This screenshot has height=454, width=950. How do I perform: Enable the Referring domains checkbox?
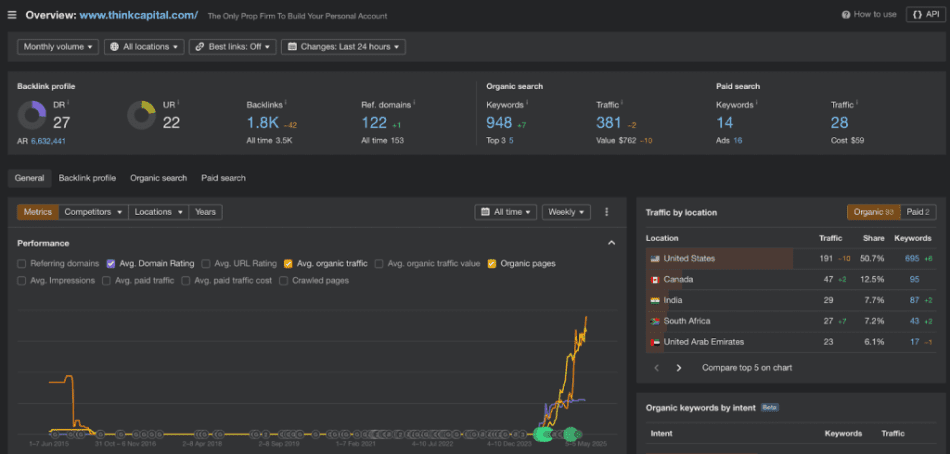tap(22, 264)
